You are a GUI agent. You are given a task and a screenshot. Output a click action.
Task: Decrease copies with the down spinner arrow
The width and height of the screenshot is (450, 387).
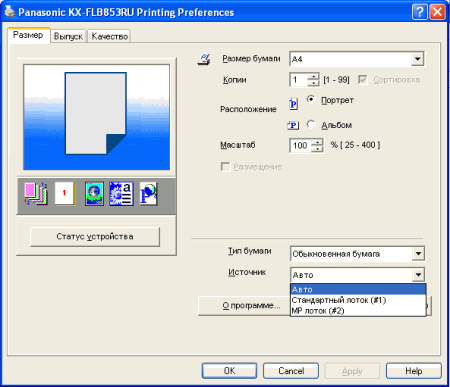(313, 83)
